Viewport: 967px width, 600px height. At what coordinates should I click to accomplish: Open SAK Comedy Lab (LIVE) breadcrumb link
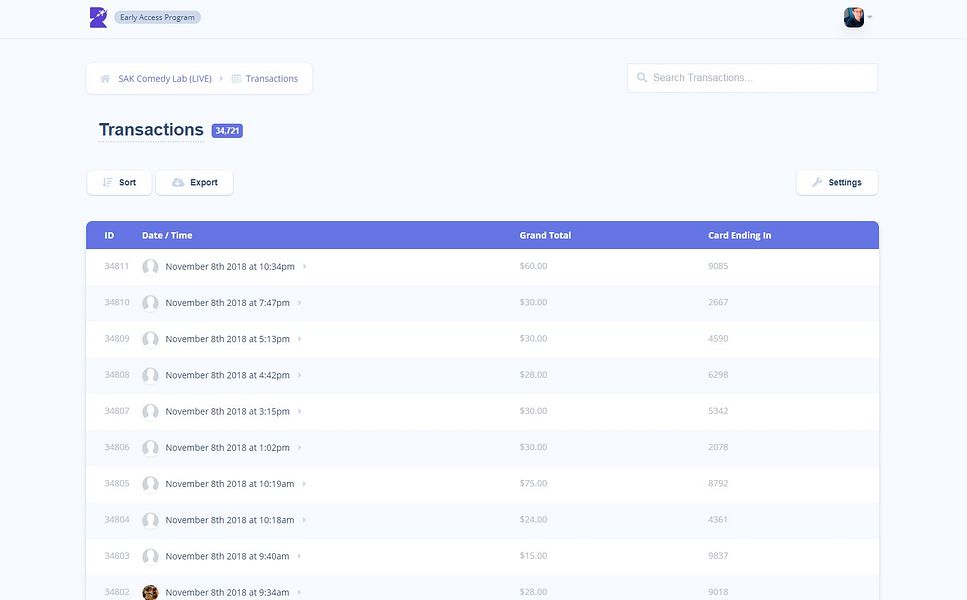[165, 78]
